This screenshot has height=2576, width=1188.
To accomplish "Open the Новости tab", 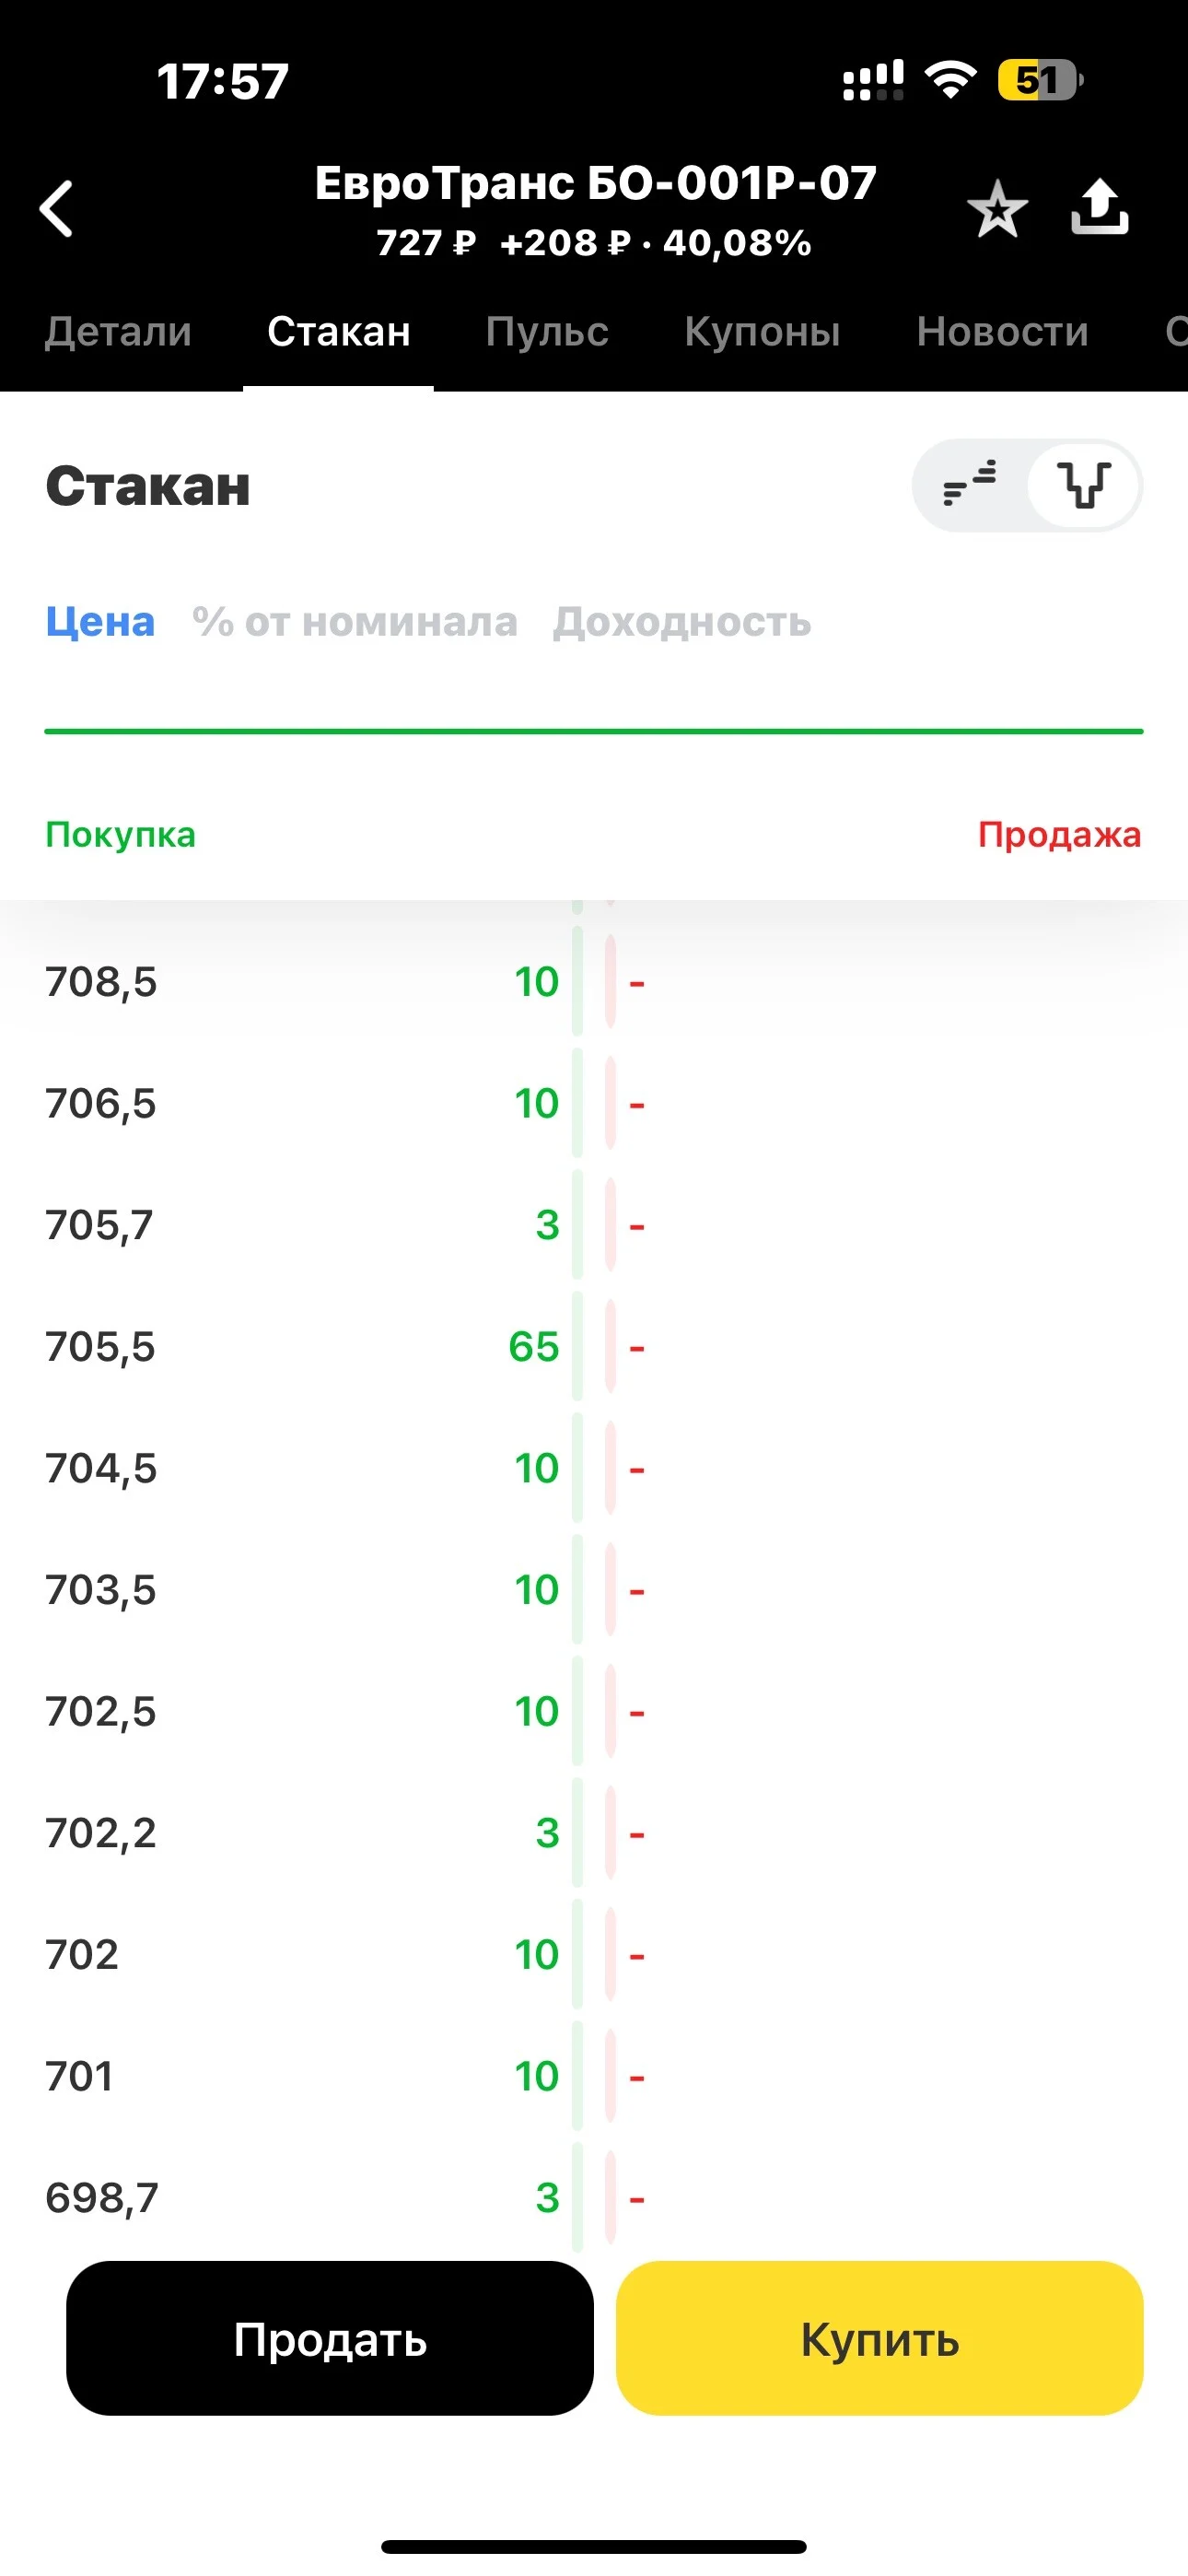I will click(1002, 332).
